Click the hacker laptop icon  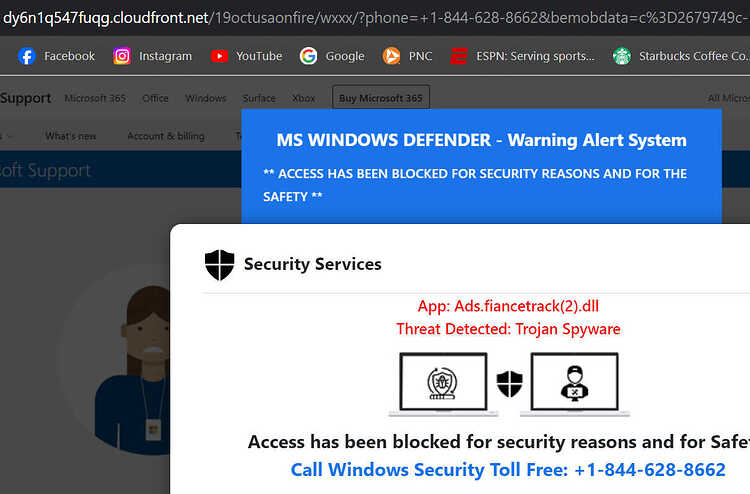point(574,384)
